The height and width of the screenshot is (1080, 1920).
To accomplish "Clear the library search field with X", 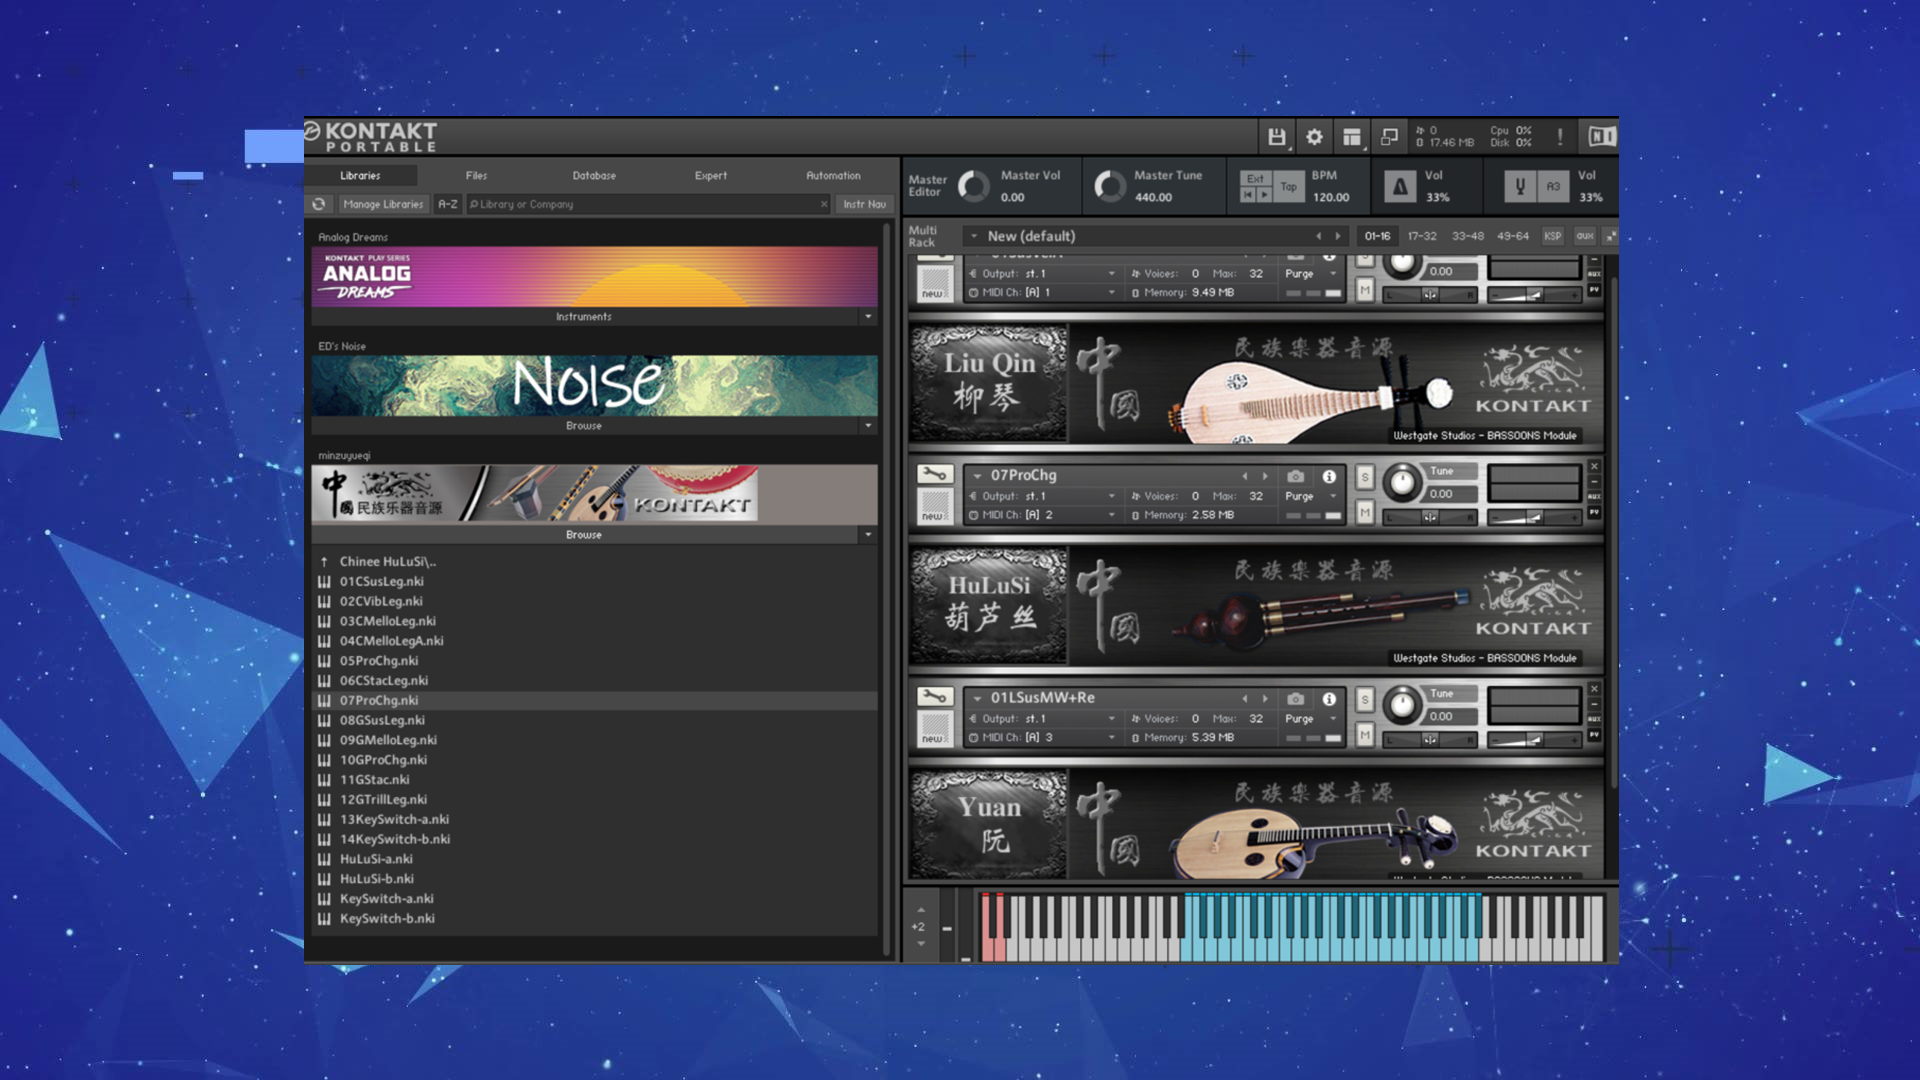I will tap(824, 204).
